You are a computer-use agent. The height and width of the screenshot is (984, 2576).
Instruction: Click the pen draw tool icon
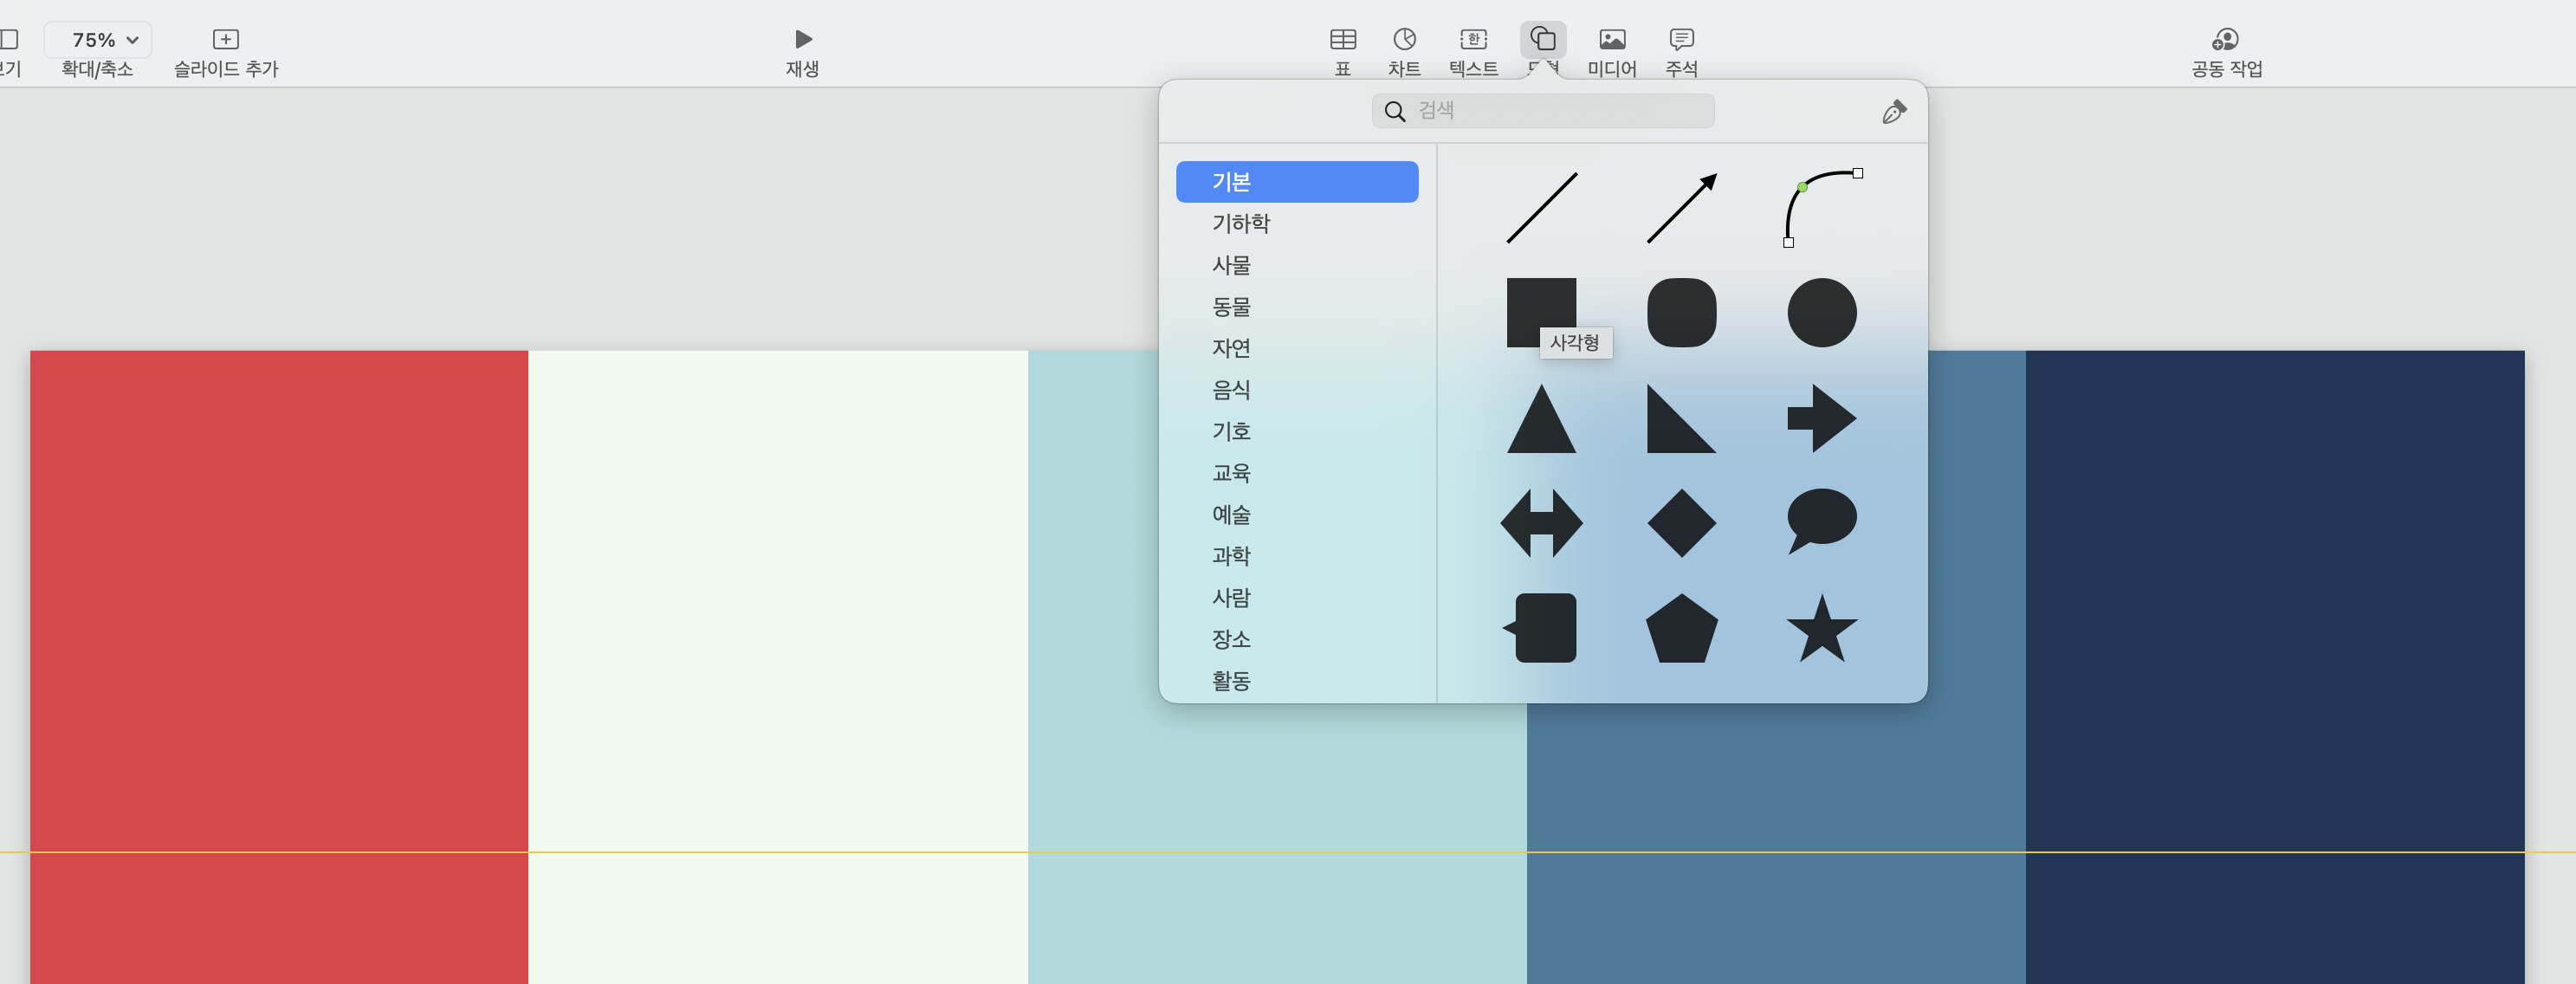point(1893,112)
